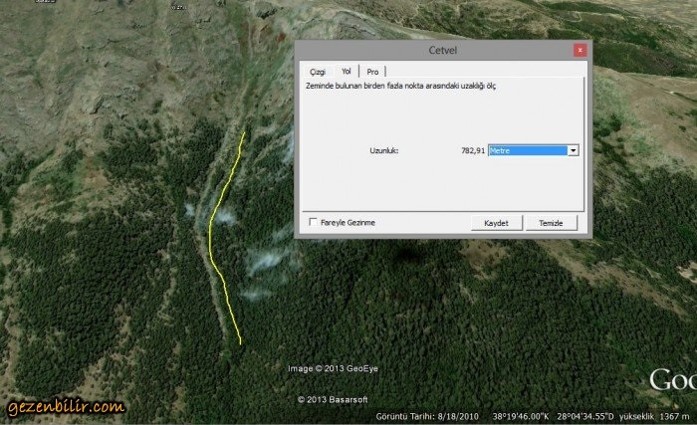The width and height of the screenshot is (697, 425).
Task: Enable the Fareyle Gezinme checkbox
Action: point(313,222)
